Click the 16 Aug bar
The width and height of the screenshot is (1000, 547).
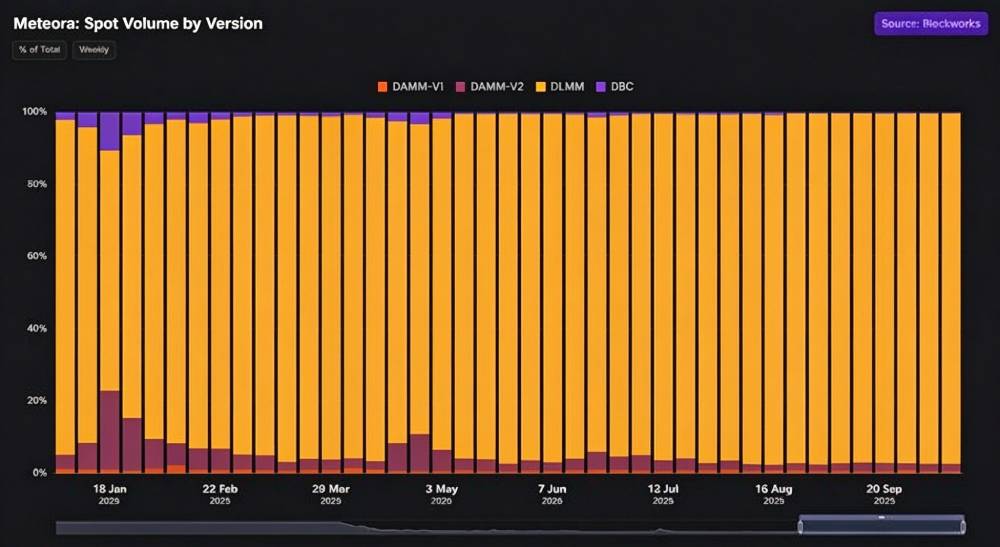774,293
